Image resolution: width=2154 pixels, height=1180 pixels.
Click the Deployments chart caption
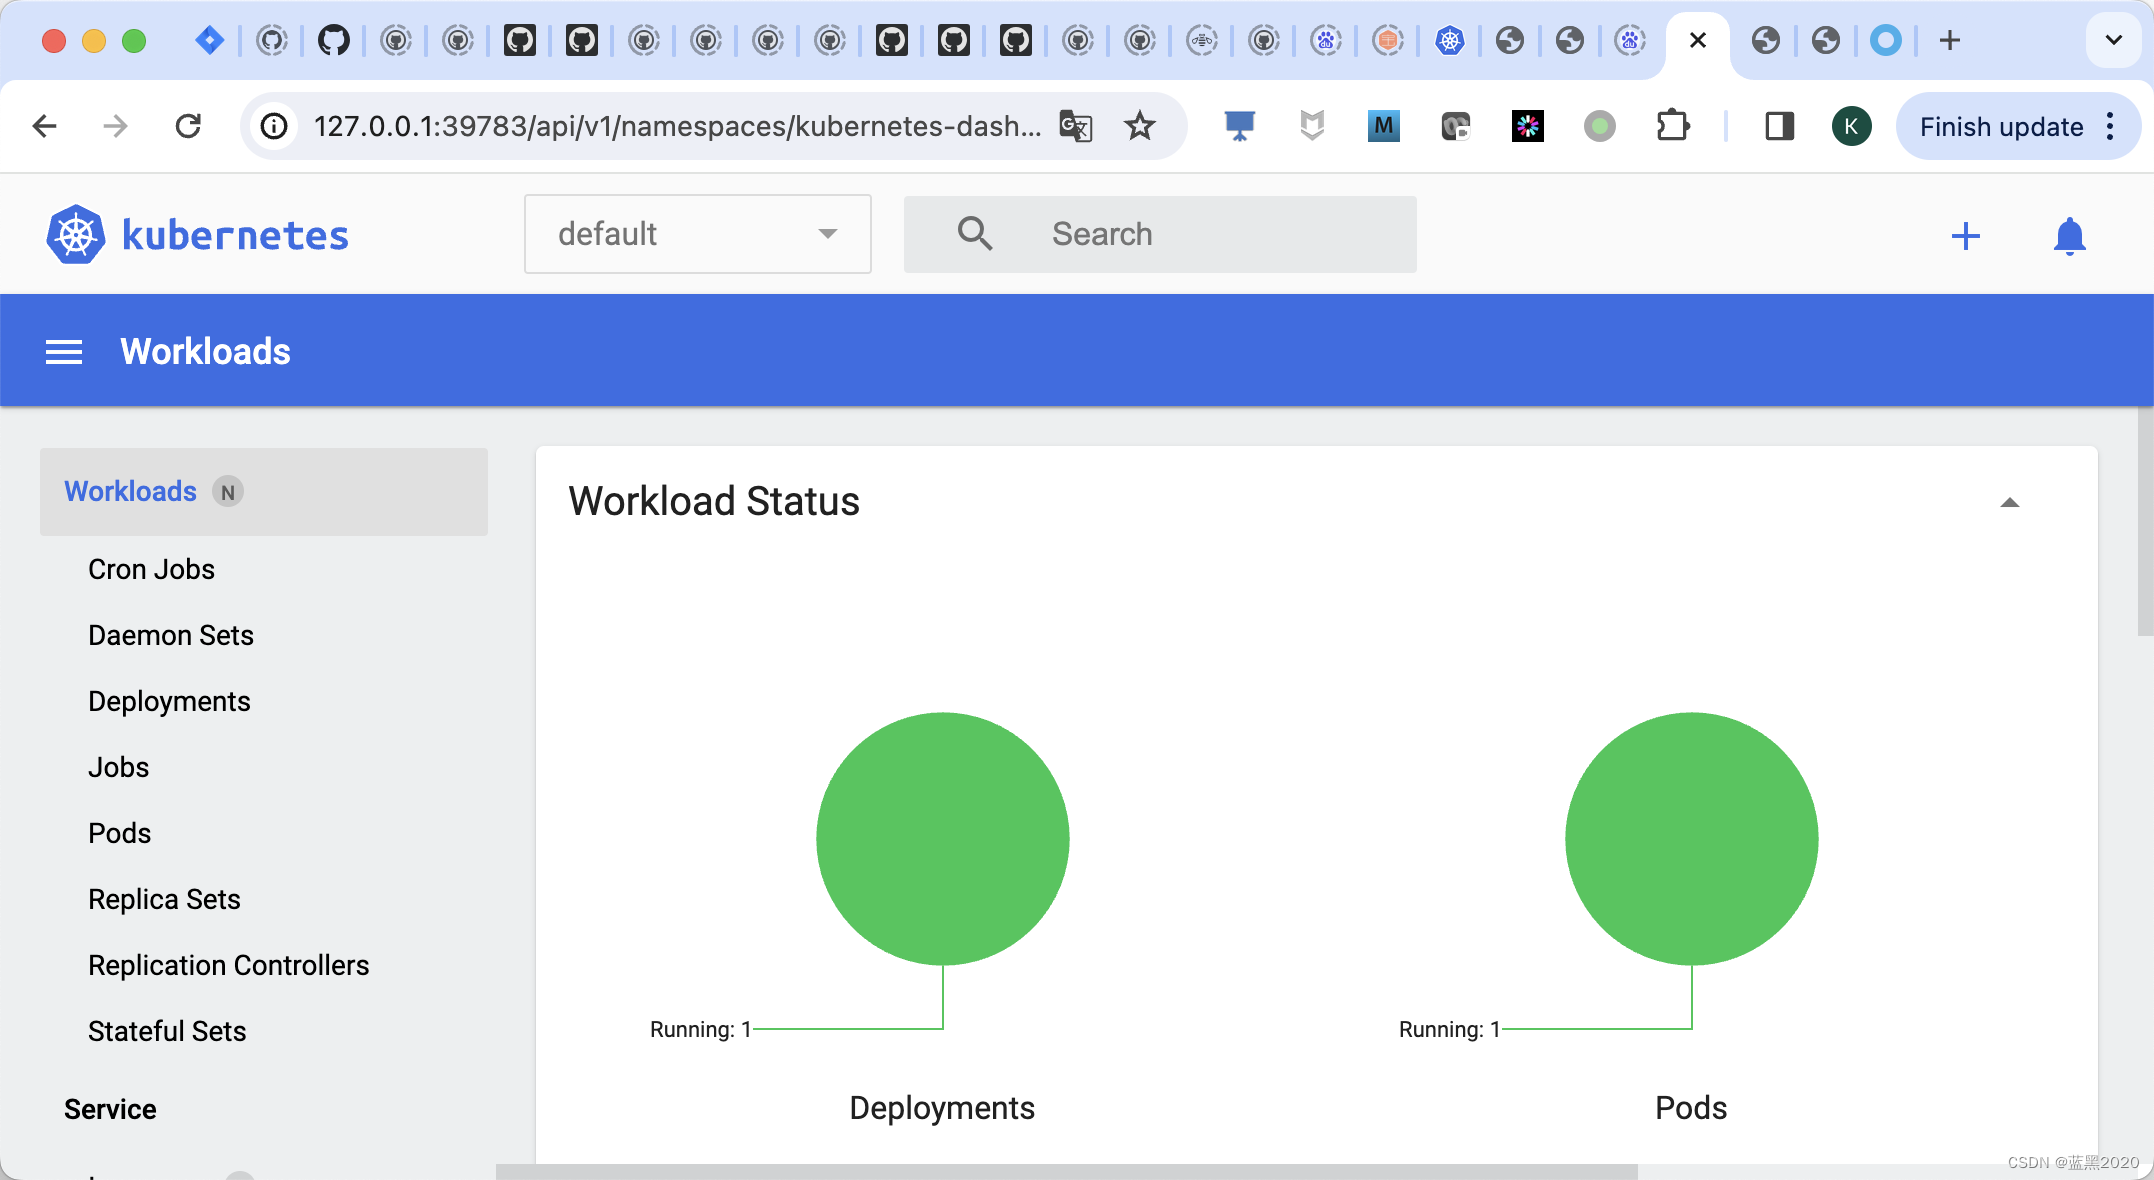point(942,1108)
